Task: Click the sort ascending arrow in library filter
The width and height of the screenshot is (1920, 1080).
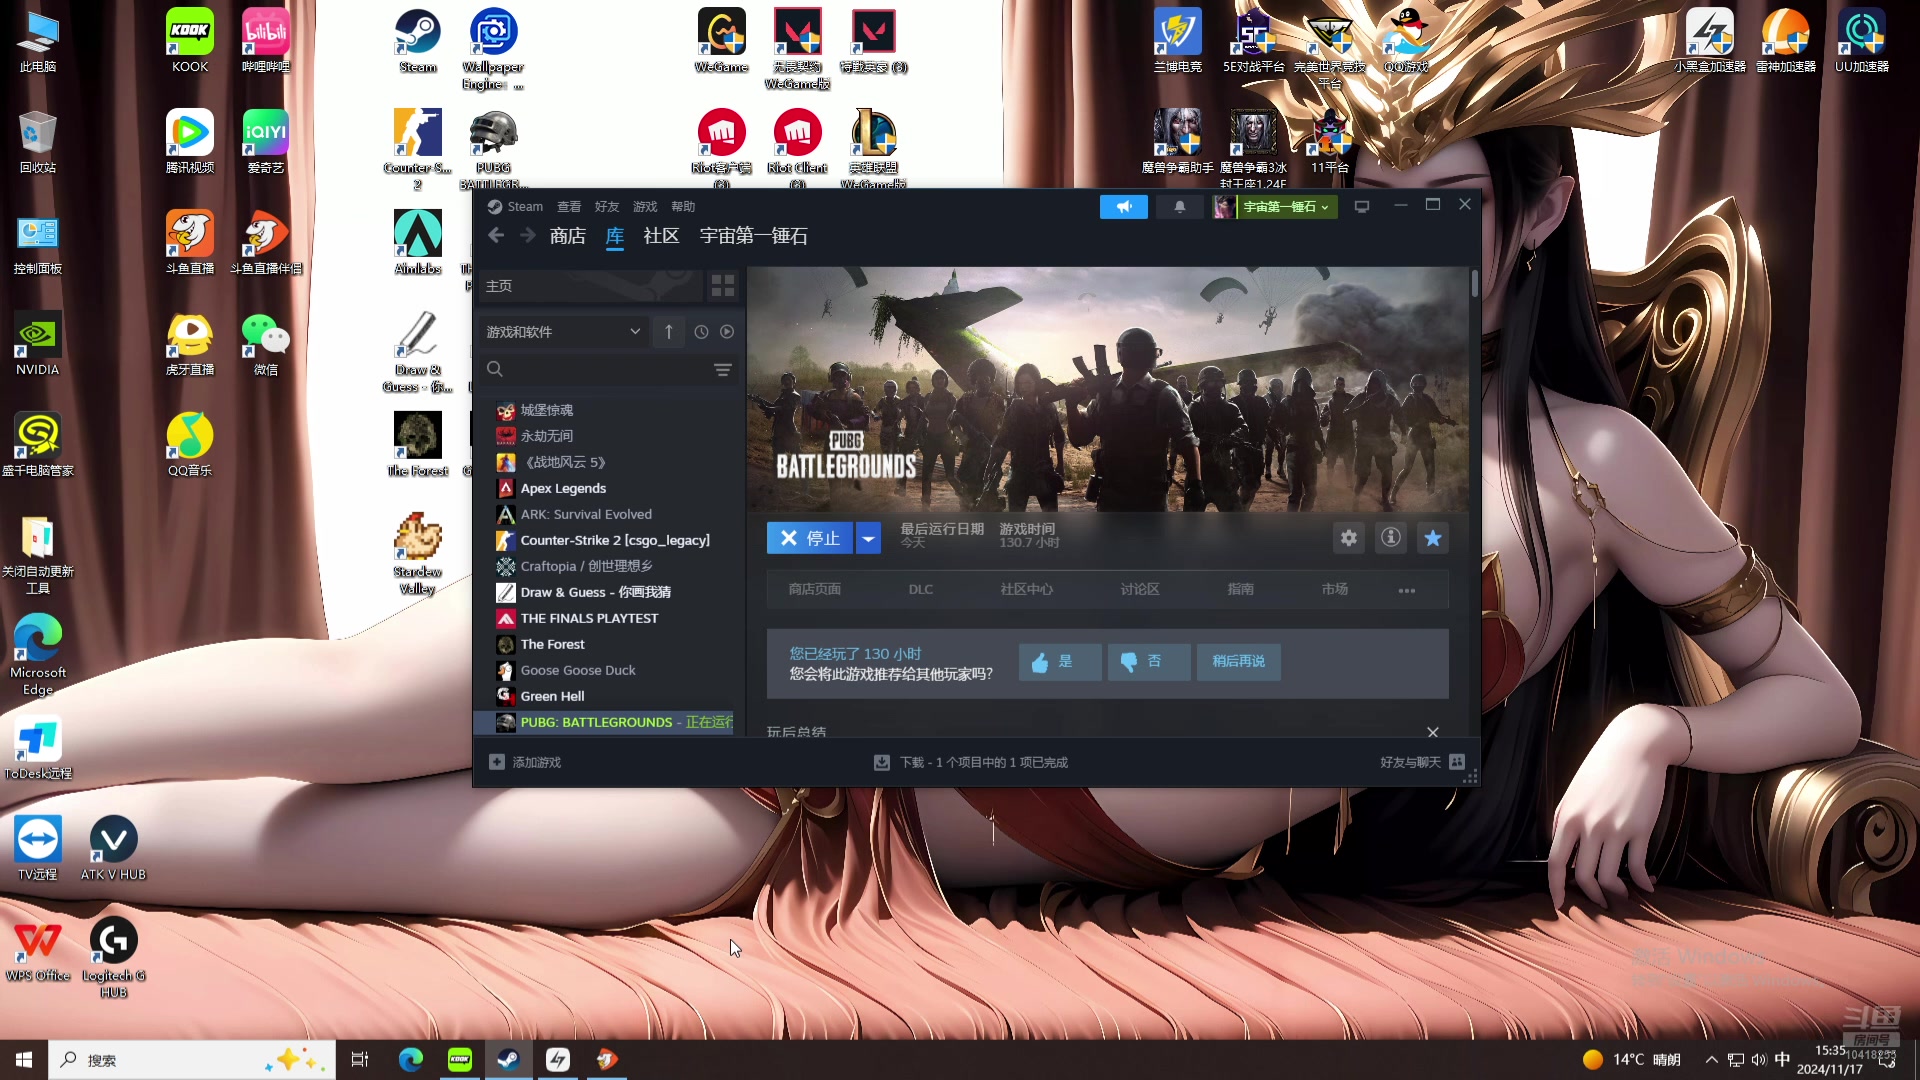Action: 669,332
